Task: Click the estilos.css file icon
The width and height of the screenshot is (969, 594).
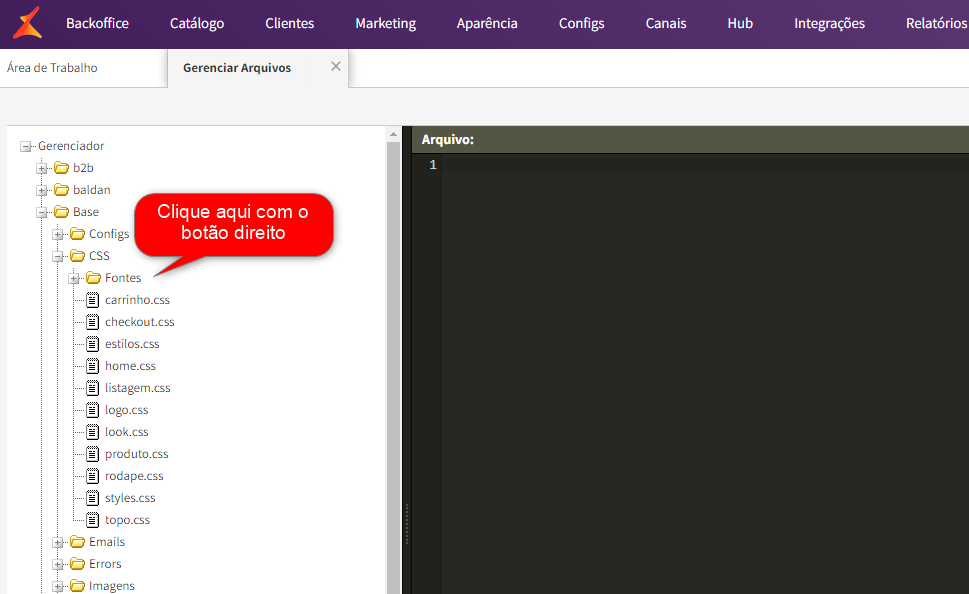Action: 93,344
